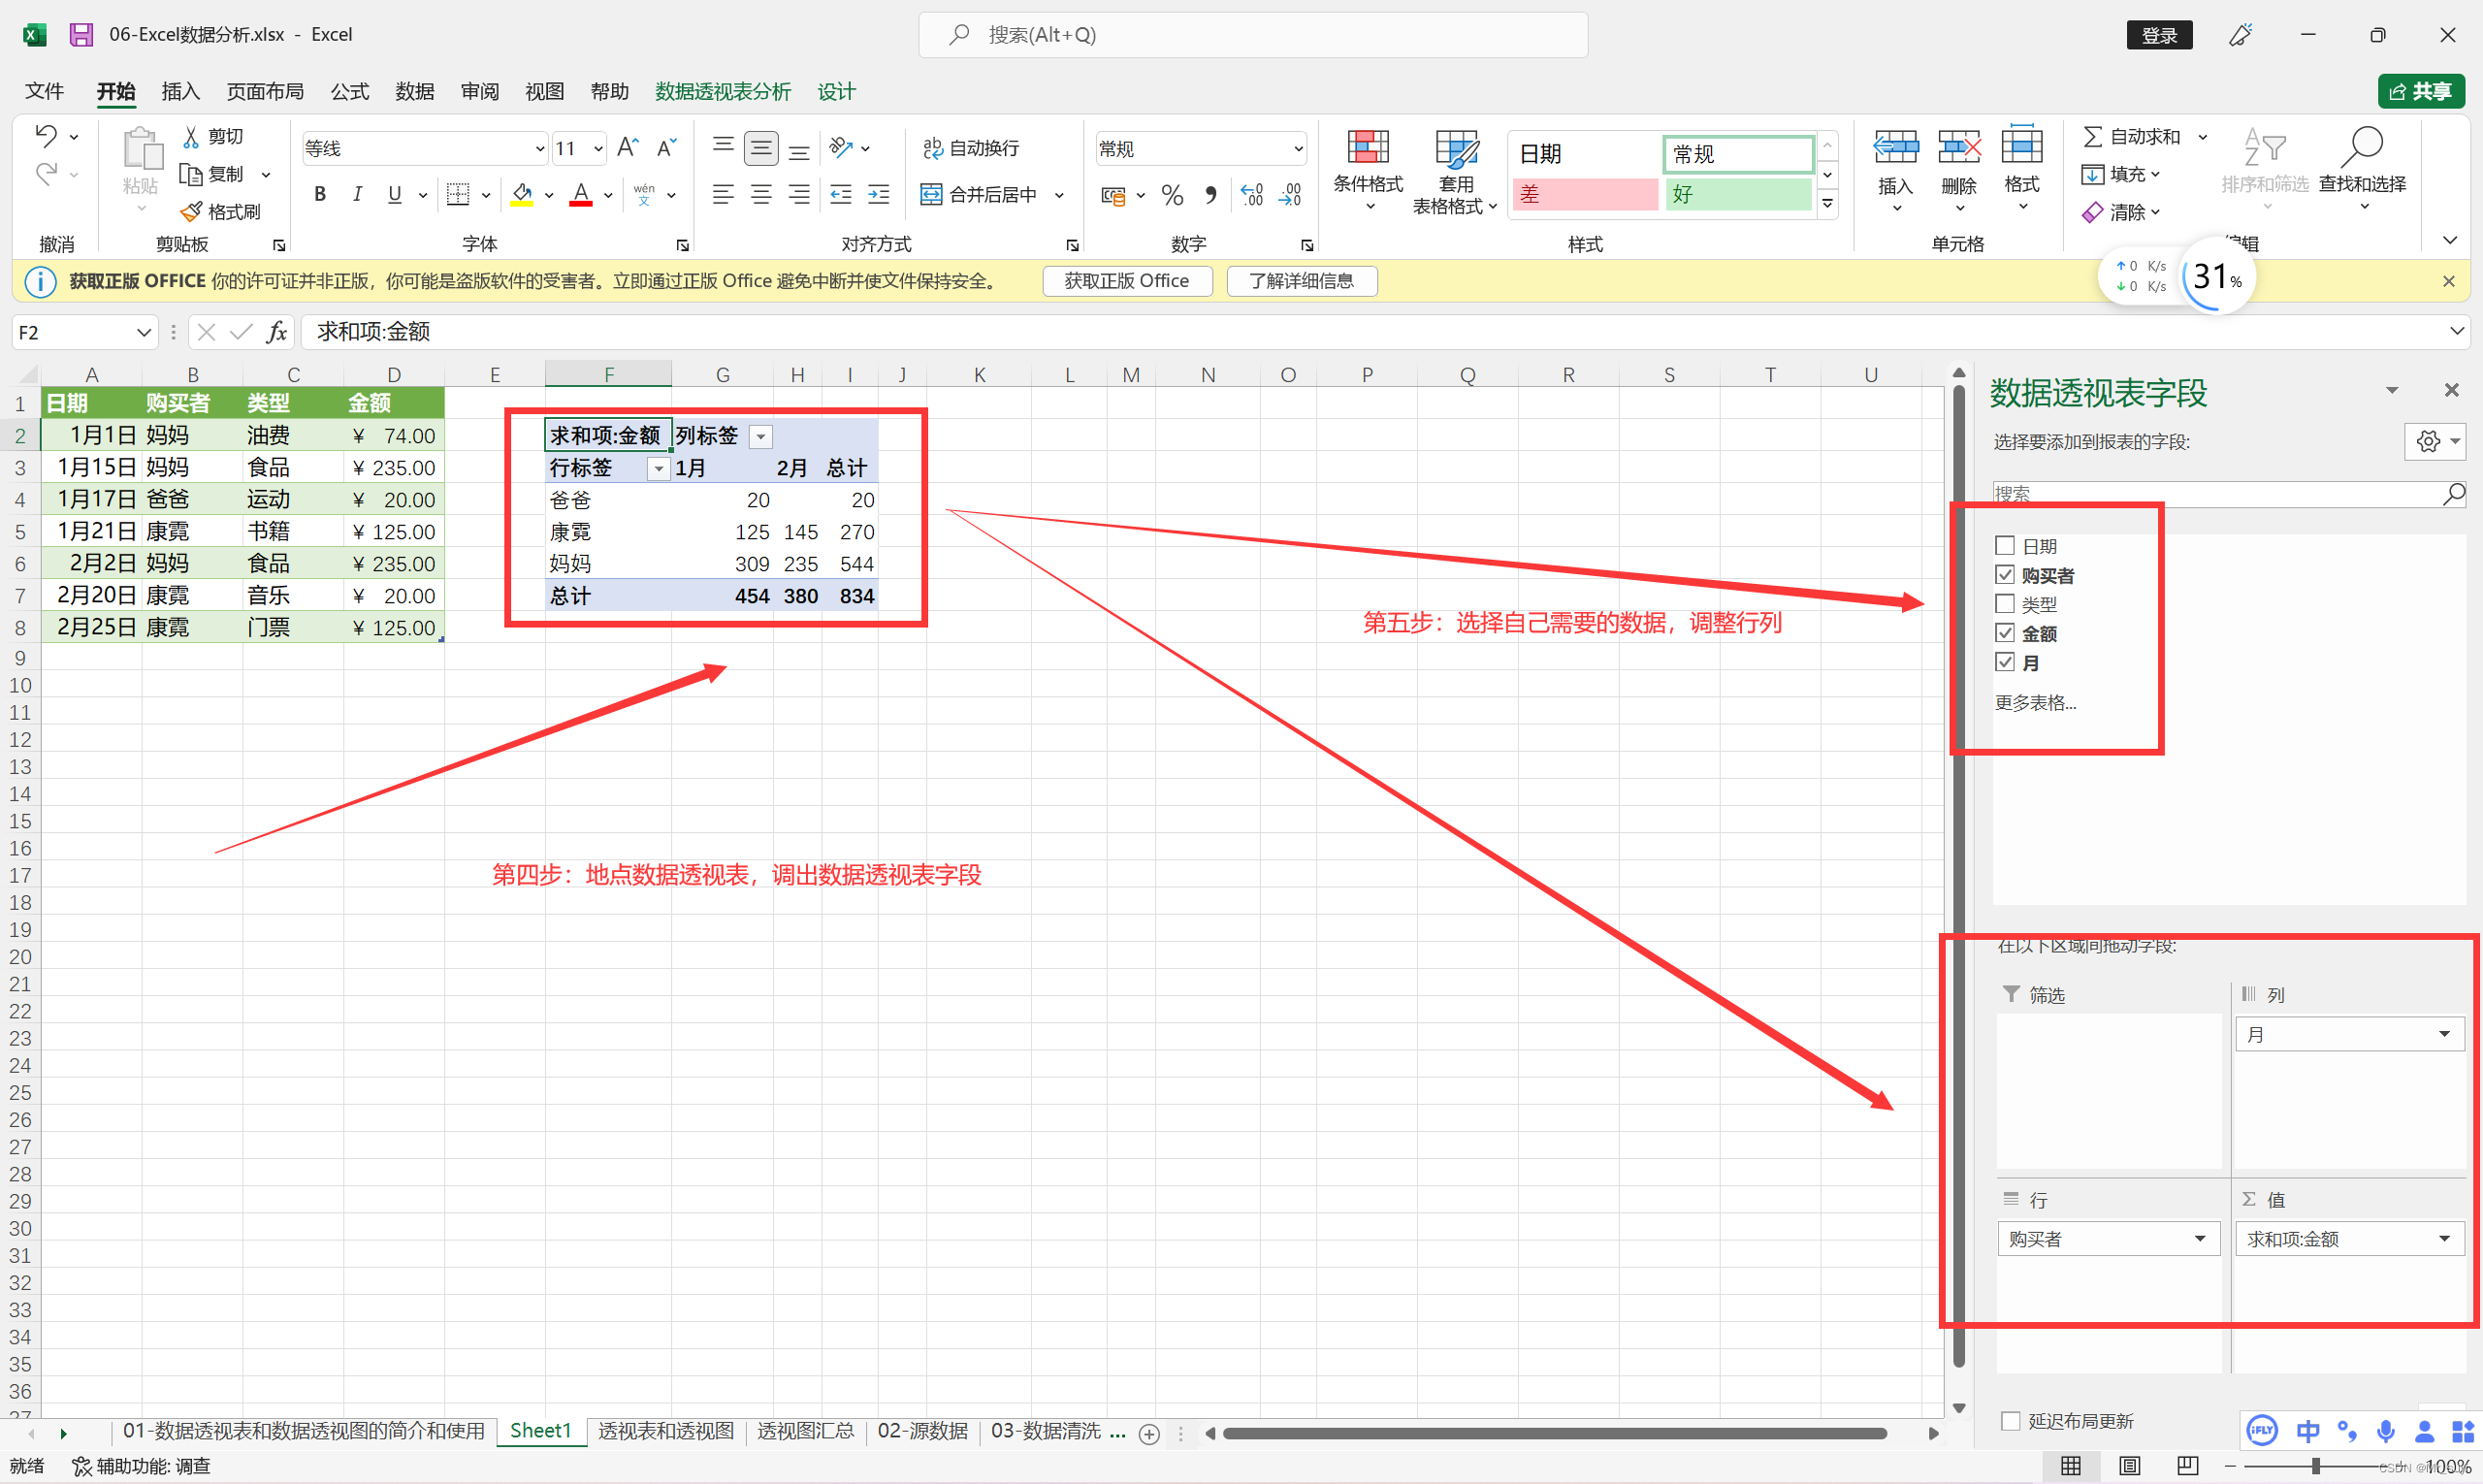Click the 获取正版 Office button
Viewport: 2483px width, 1484px height.
(1126, 281)
